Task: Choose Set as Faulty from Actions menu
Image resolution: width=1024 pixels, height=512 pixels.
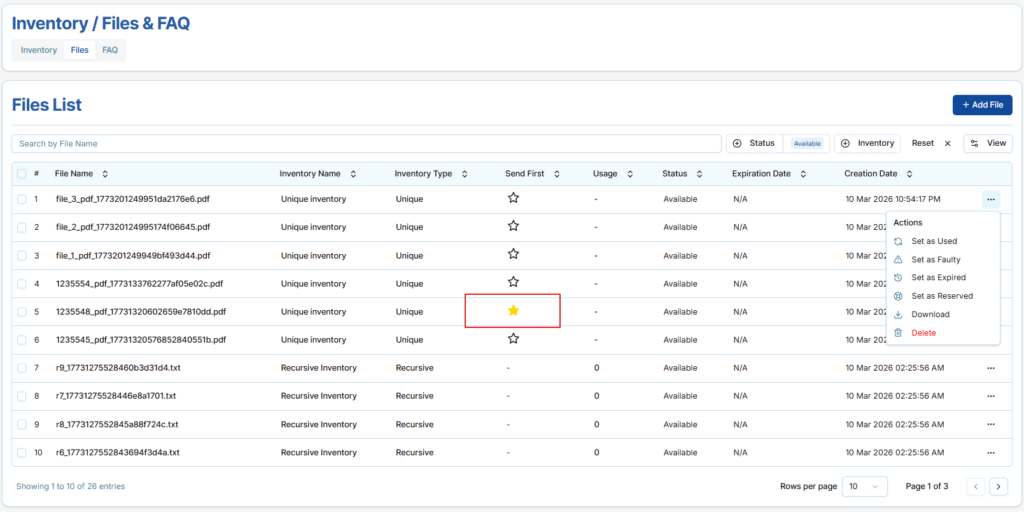Action: click(x=935, y=259)
